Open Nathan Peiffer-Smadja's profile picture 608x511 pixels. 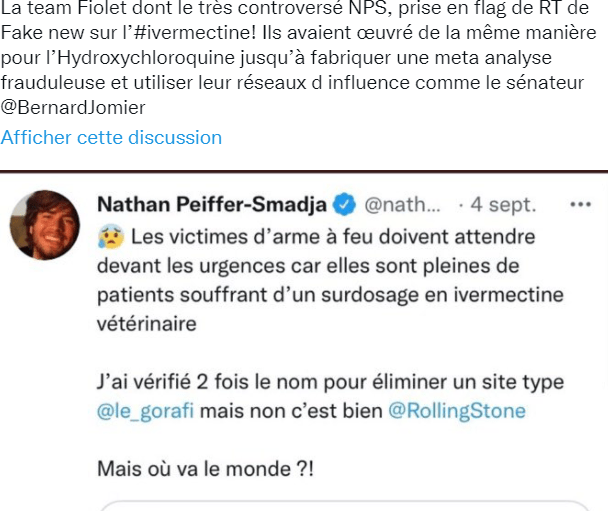coord(44,225)
